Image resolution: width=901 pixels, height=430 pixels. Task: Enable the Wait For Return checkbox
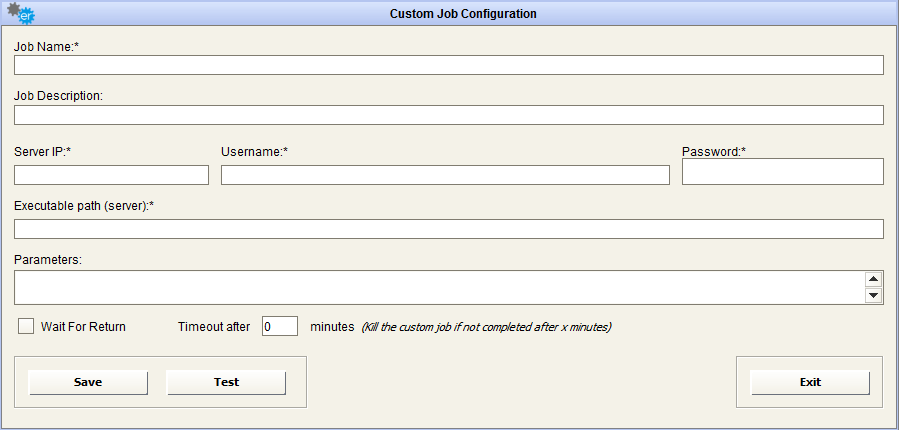click(x=26, y=326)
